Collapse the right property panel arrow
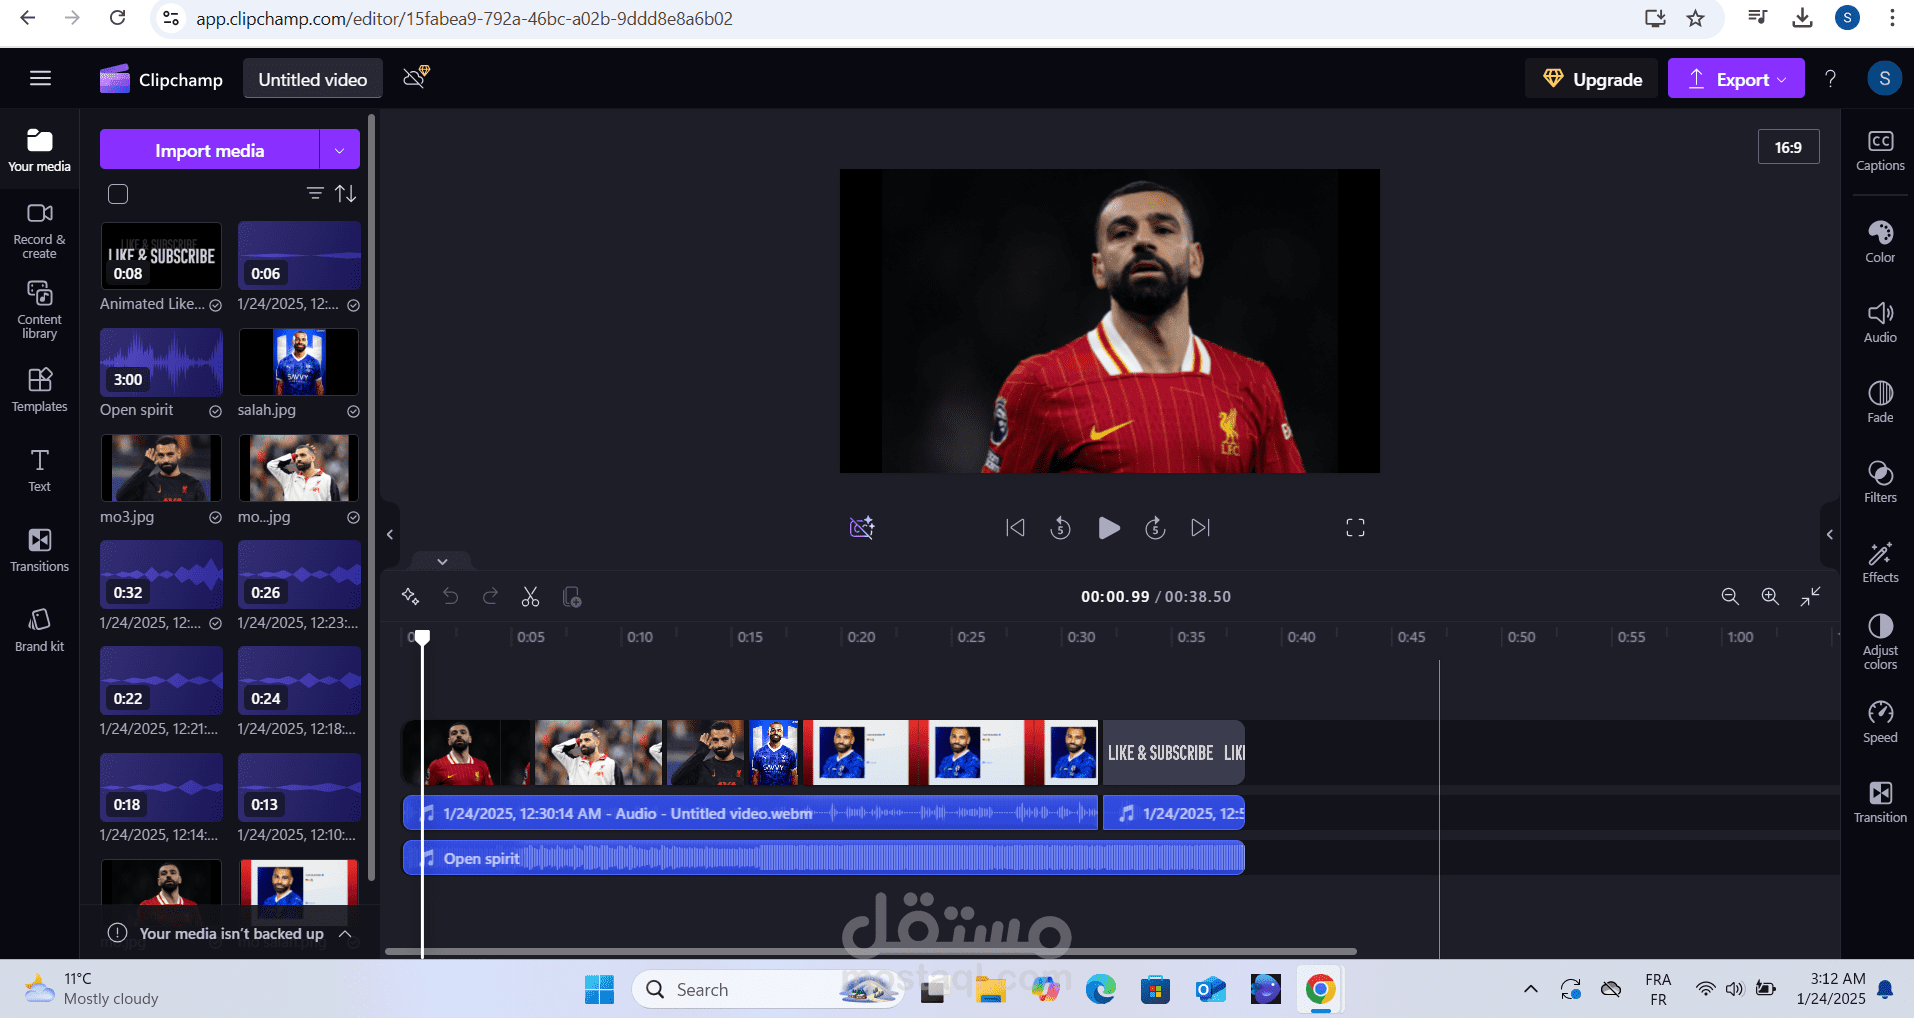The width and height of the screenshot is (1914, 1018). click(1830, 534)
